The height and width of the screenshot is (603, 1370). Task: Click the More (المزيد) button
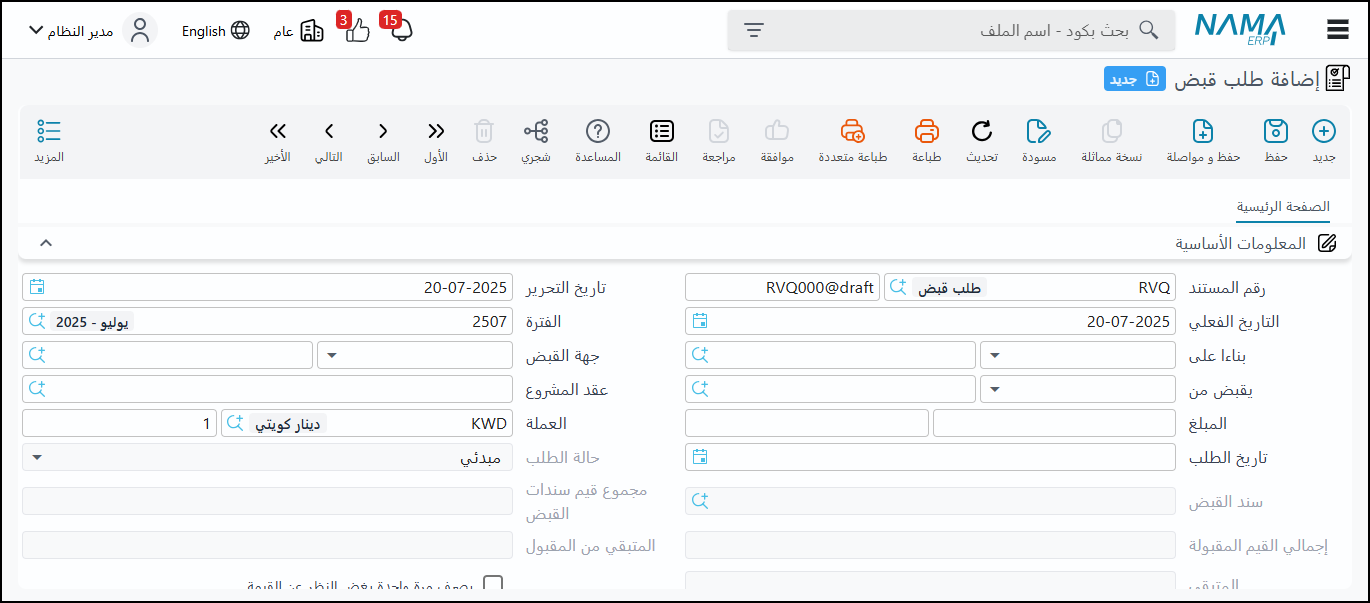pos(49,139)
